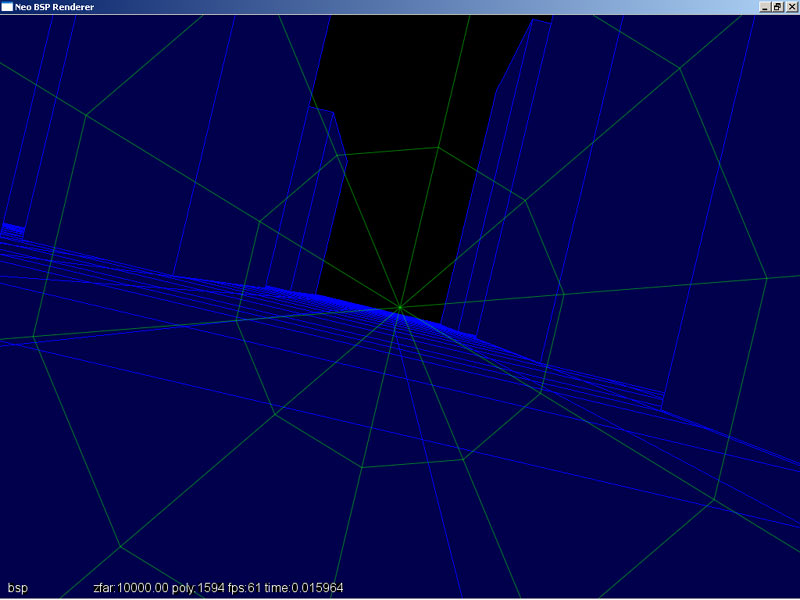This screenshot has width=800, height=600.
Task: Click the 'fps:61' readout
Action: (244, 588)
